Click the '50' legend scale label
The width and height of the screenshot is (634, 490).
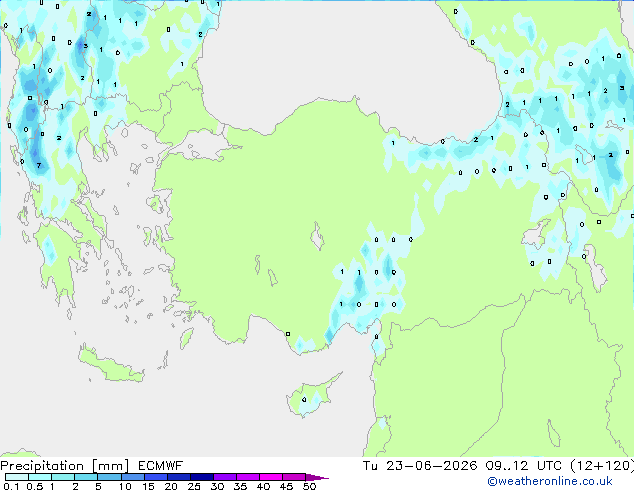(x=309, y=486)
